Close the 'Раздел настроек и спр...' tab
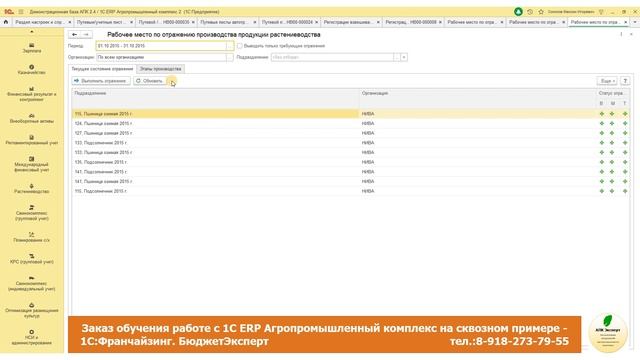This screenshot has height=360, width=640. click(x=70, y=22)
